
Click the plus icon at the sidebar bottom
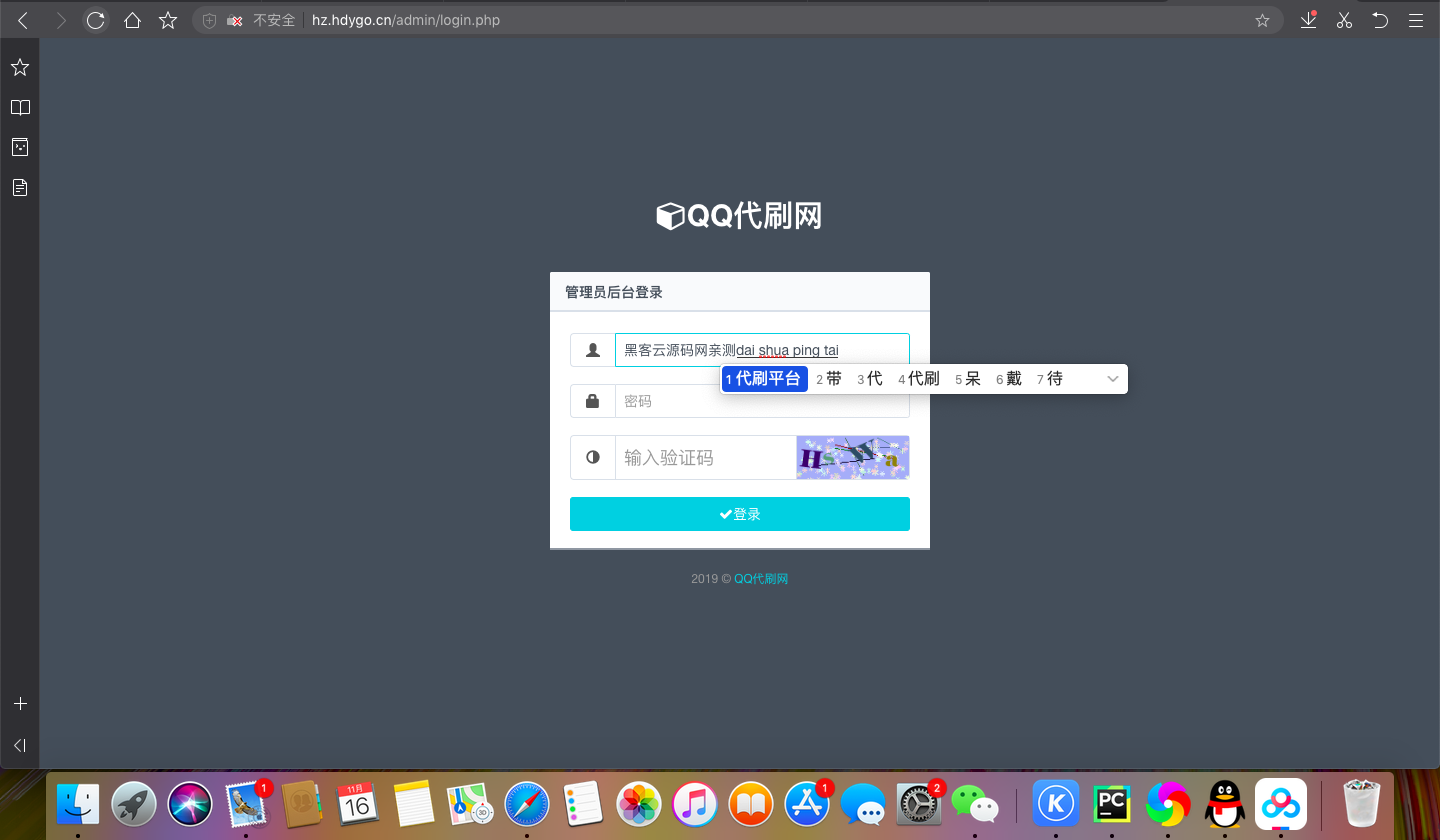point(20,704)
